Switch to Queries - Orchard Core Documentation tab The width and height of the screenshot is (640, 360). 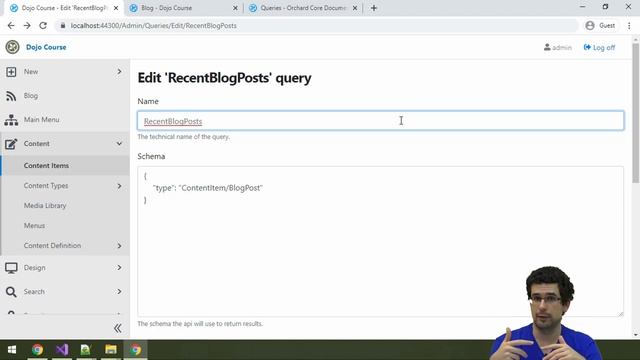303,8
